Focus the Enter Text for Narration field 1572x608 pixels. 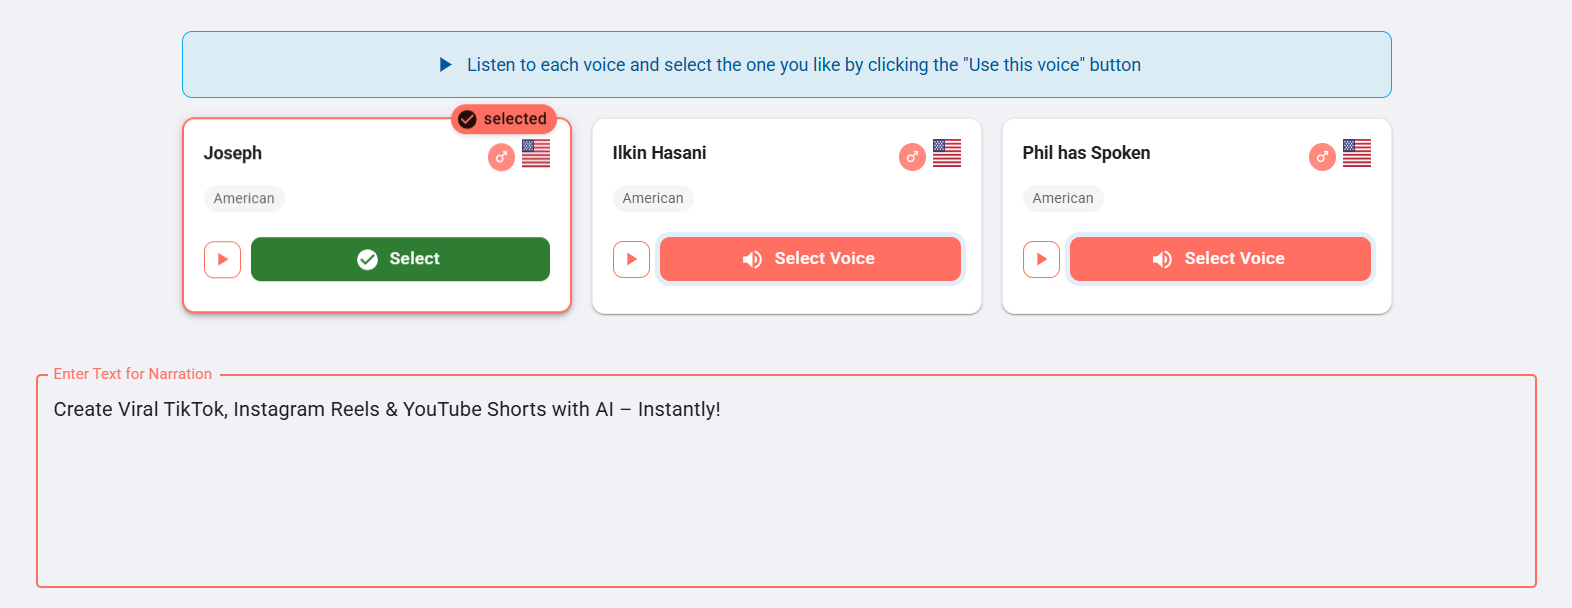click(x=786, y=482)
